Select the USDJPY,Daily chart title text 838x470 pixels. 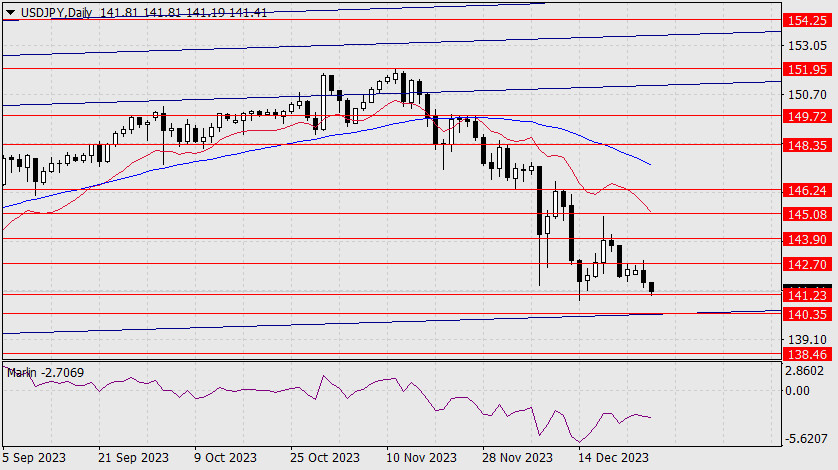[x=56, y=12]
